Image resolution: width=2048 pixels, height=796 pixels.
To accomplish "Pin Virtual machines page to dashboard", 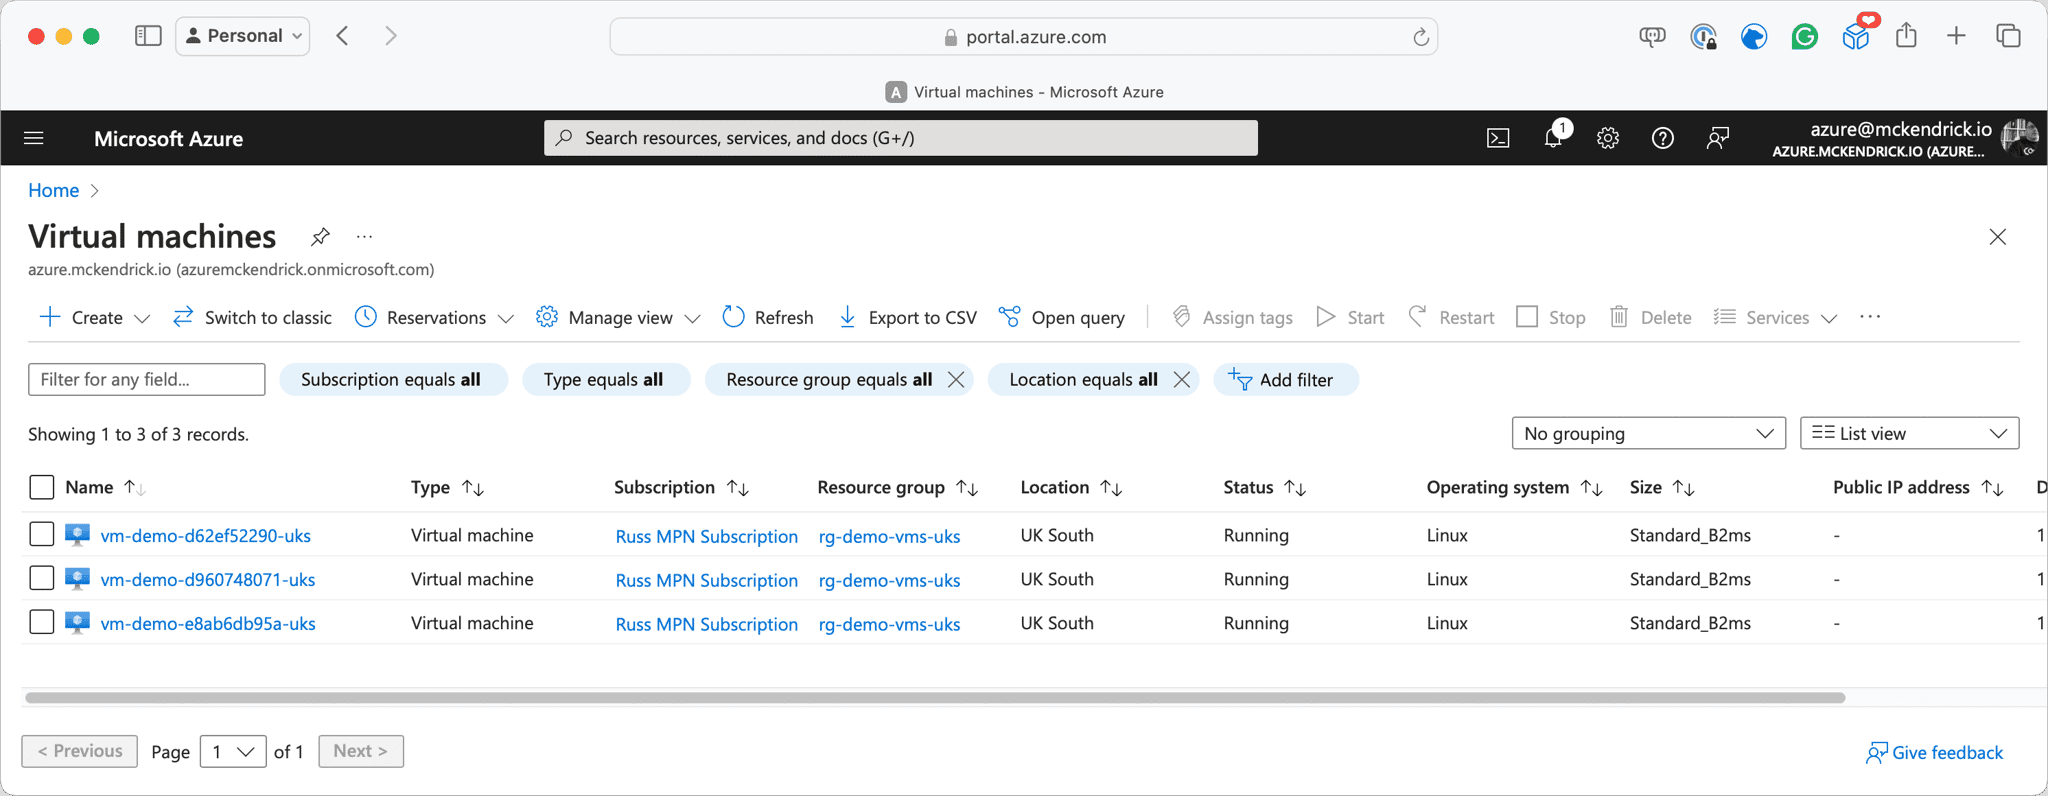I will click(x=320, y=237).
